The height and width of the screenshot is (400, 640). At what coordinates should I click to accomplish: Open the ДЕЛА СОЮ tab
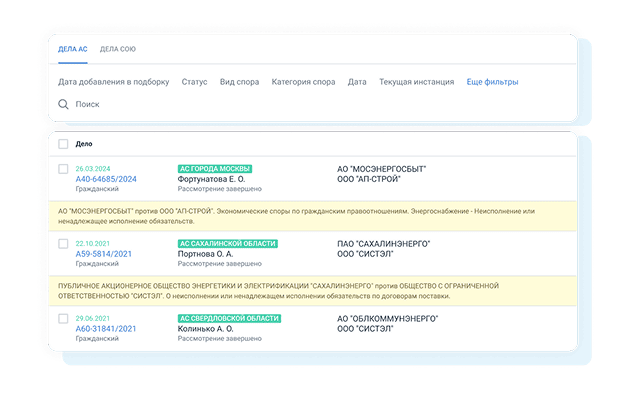(x=118, y=49)
